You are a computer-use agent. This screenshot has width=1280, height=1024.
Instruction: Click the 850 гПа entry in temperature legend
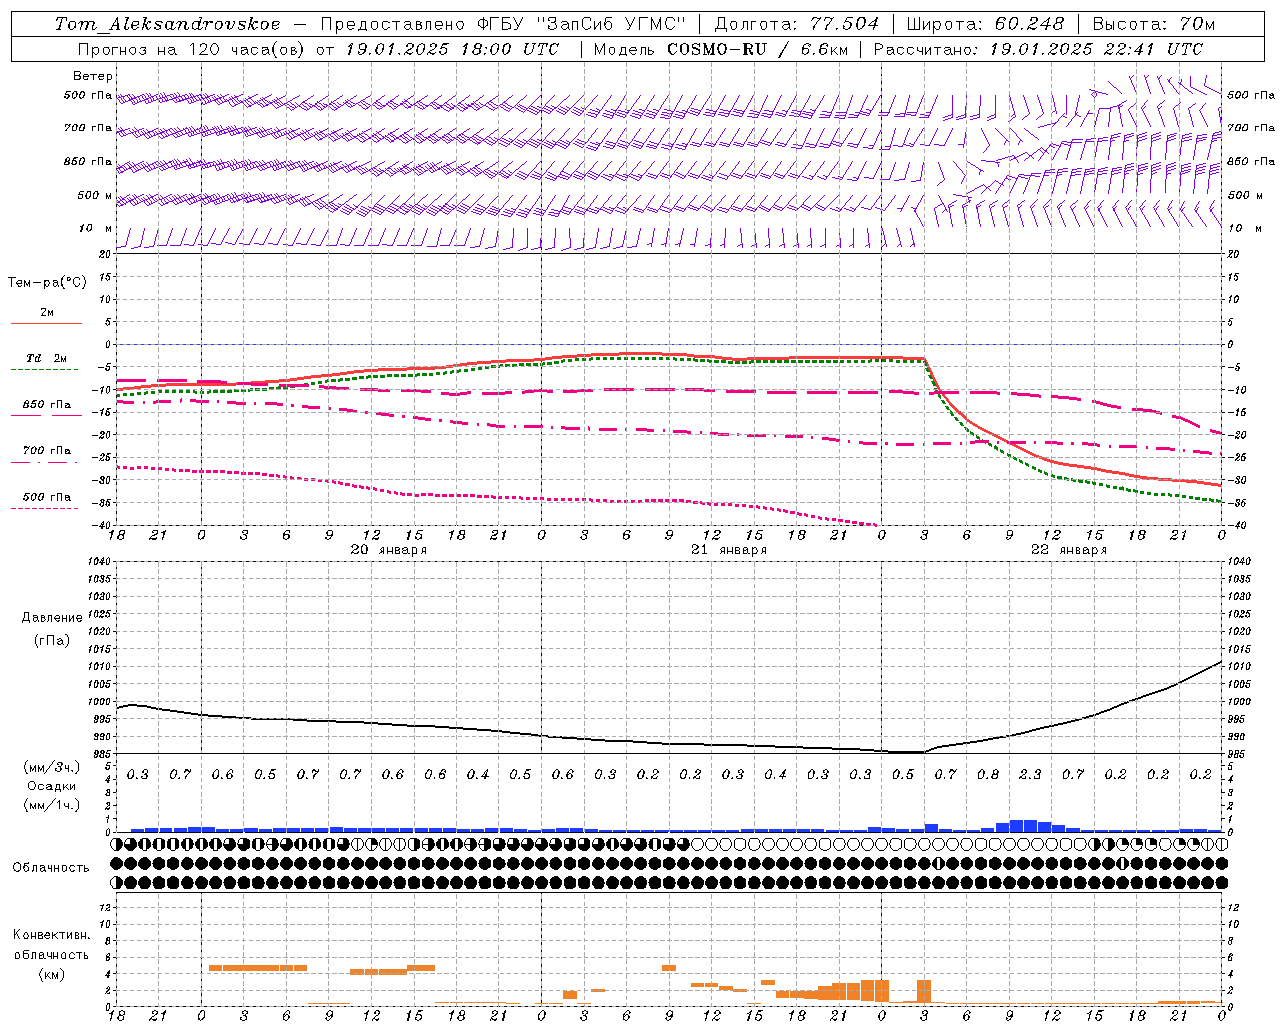[x=47, y=405]
